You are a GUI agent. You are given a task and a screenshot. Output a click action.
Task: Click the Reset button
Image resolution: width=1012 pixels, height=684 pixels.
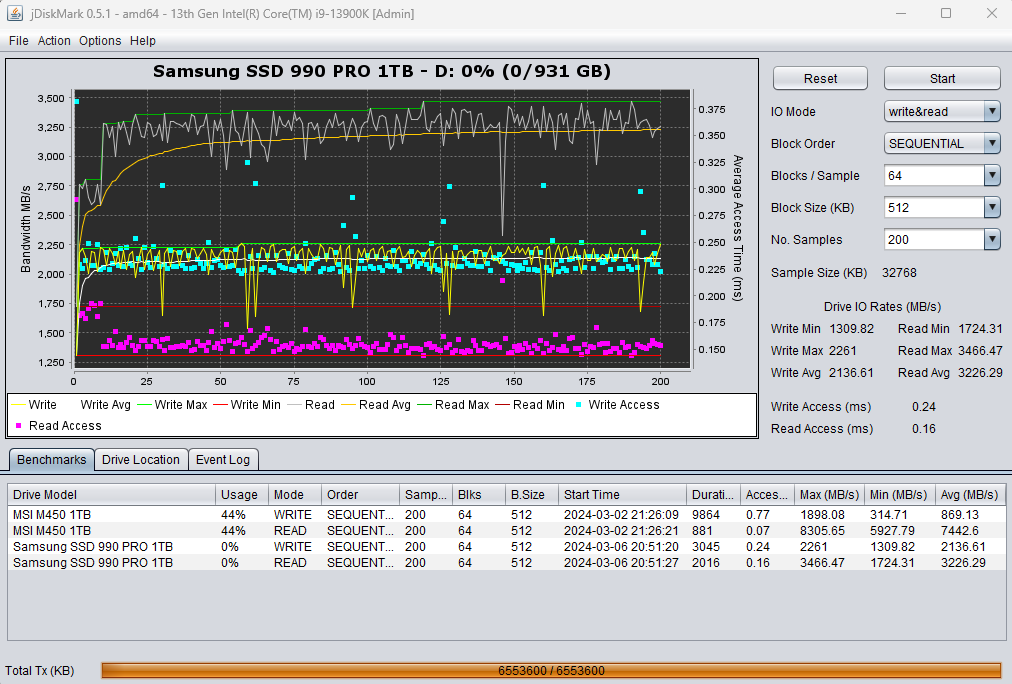(x=820, y=79)
